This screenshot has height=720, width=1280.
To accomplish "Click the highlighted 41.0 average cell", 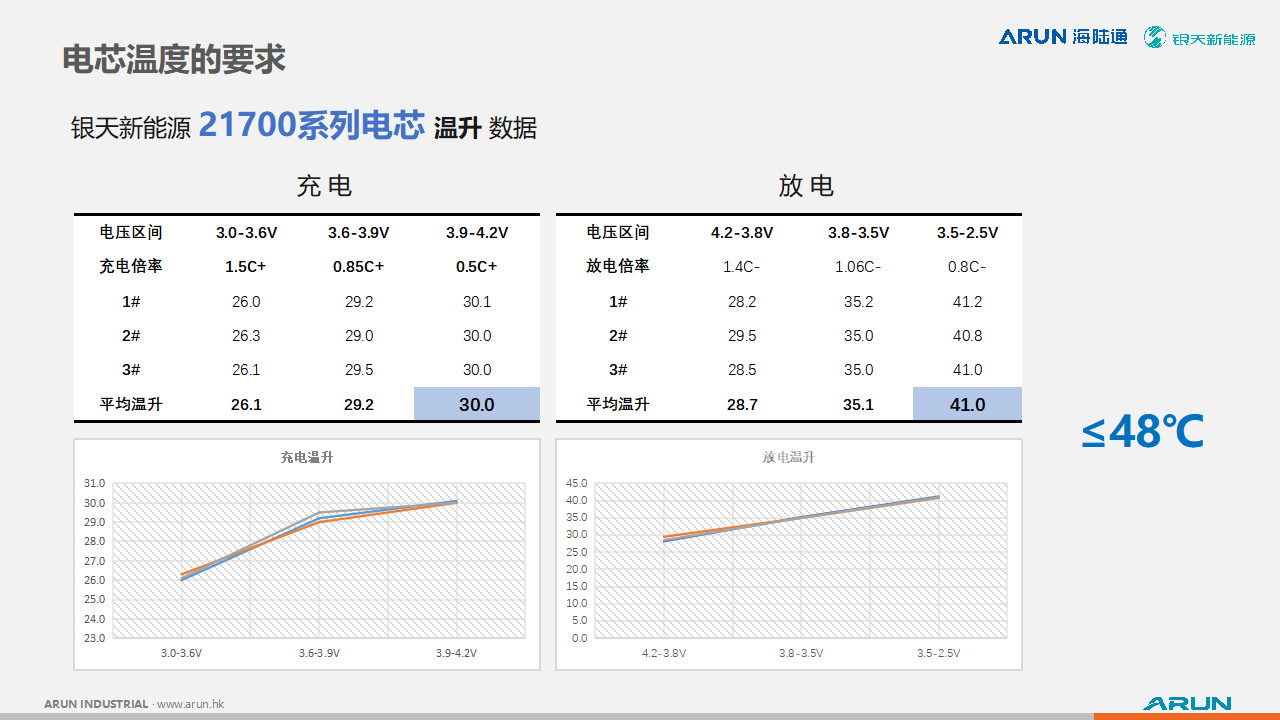I will (x=967, y=404).
